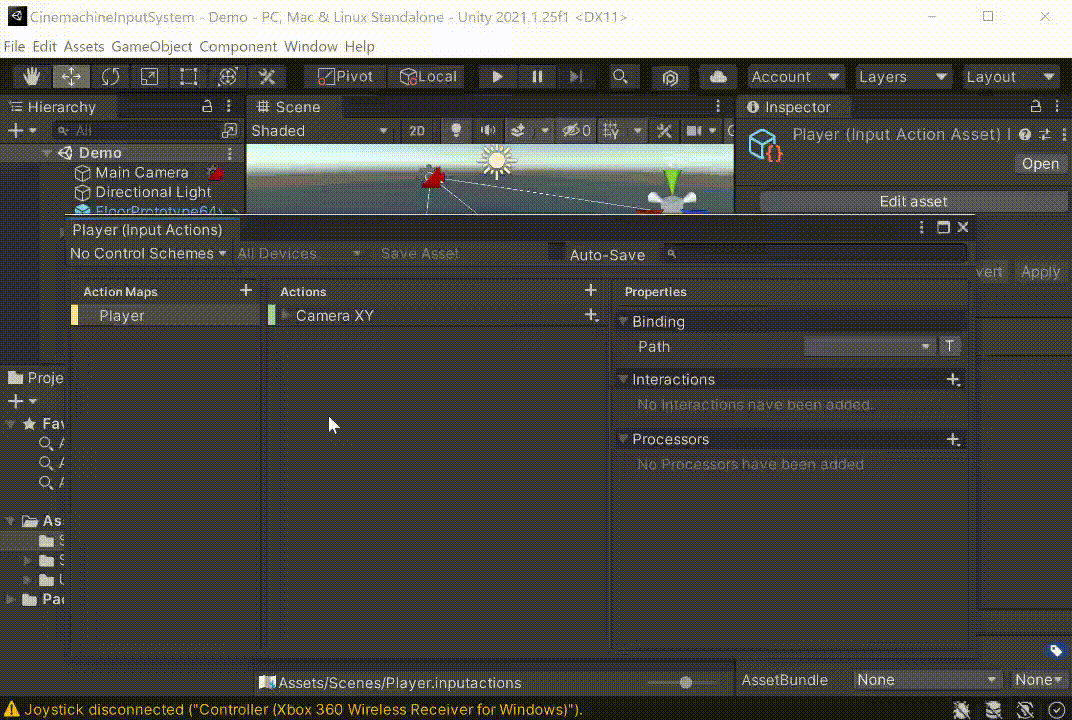This screenshot has width=1072, height=720.
Task: Click the Edit asset button
Action: pyautogui.click(x=913, y=202)
